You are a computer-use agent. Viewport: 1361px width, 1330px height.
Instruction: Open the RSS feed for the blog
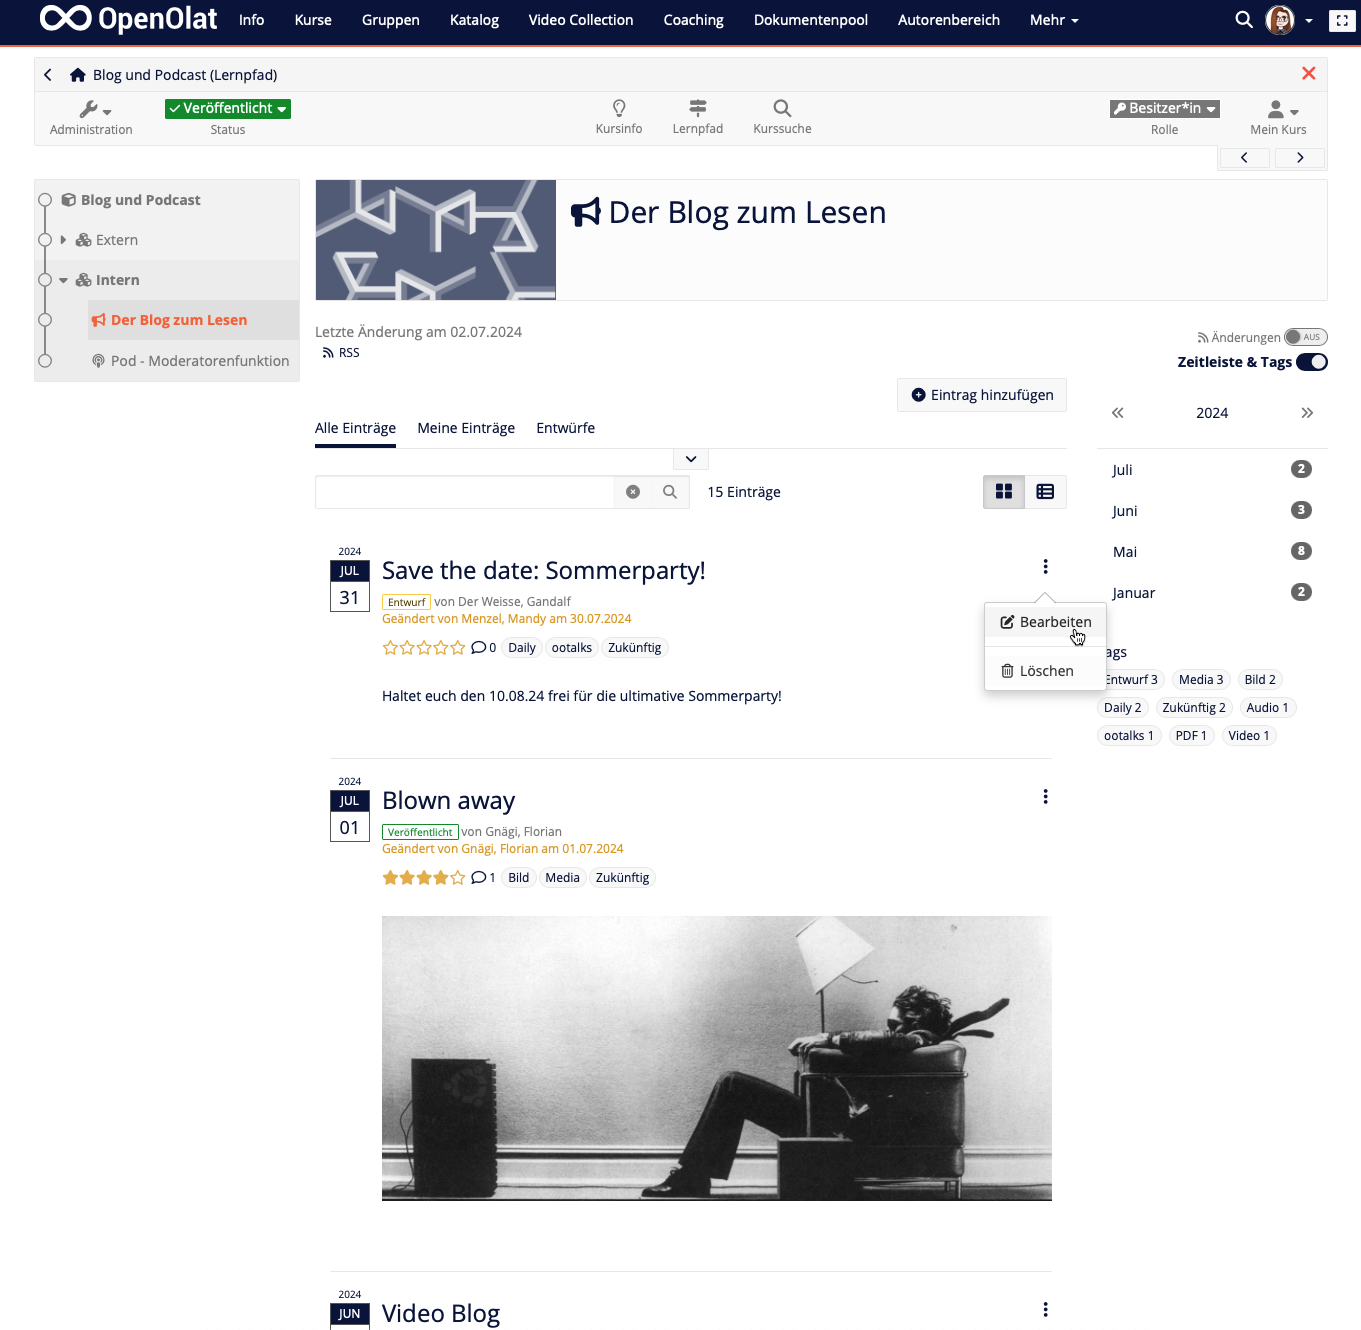(x=340, y=352)
